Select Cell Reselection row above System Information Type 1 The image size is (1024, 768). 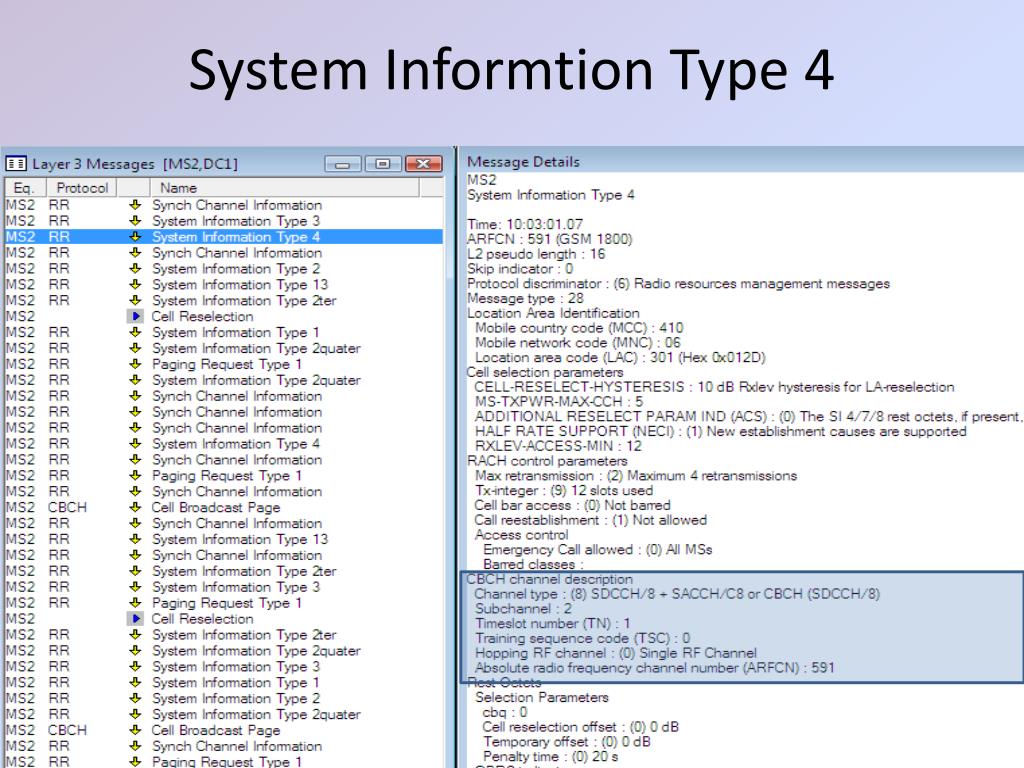pos(224,316)
